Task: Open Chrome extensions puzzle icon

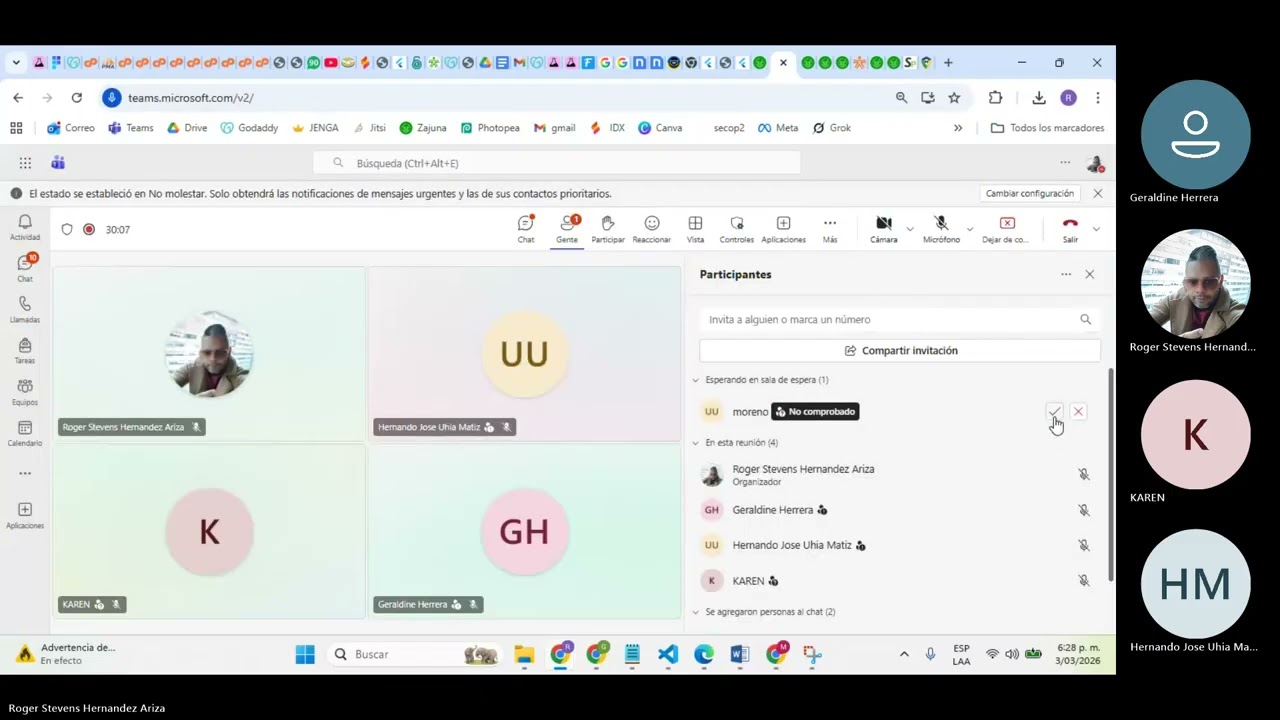Action: tap(995, 97)
